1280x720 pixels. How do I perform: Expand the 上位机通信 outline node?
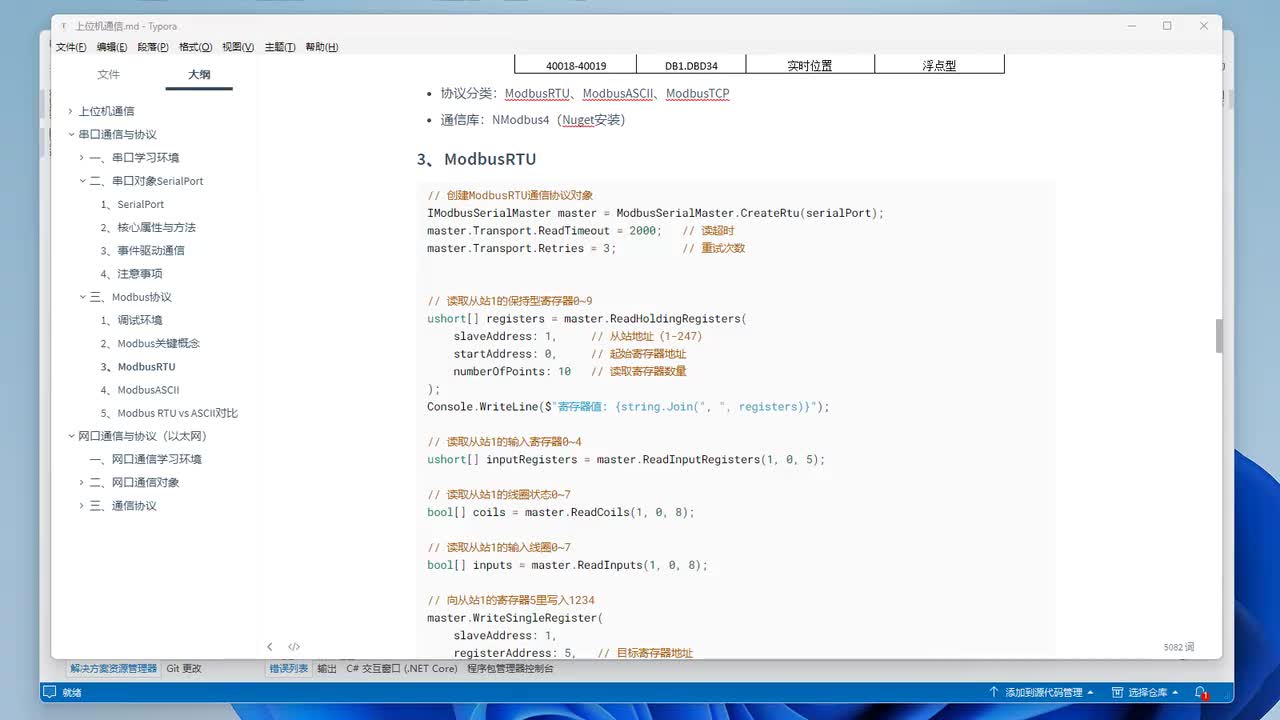70,111
